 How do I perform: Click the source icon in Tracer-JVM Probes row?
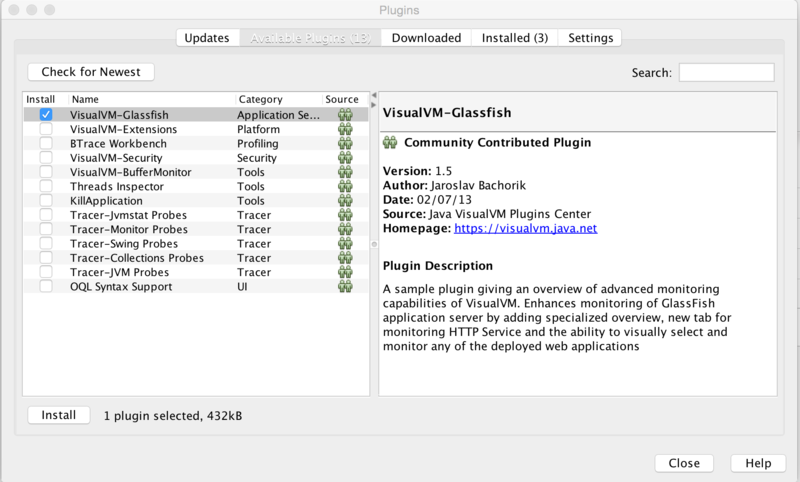point(345,272)
